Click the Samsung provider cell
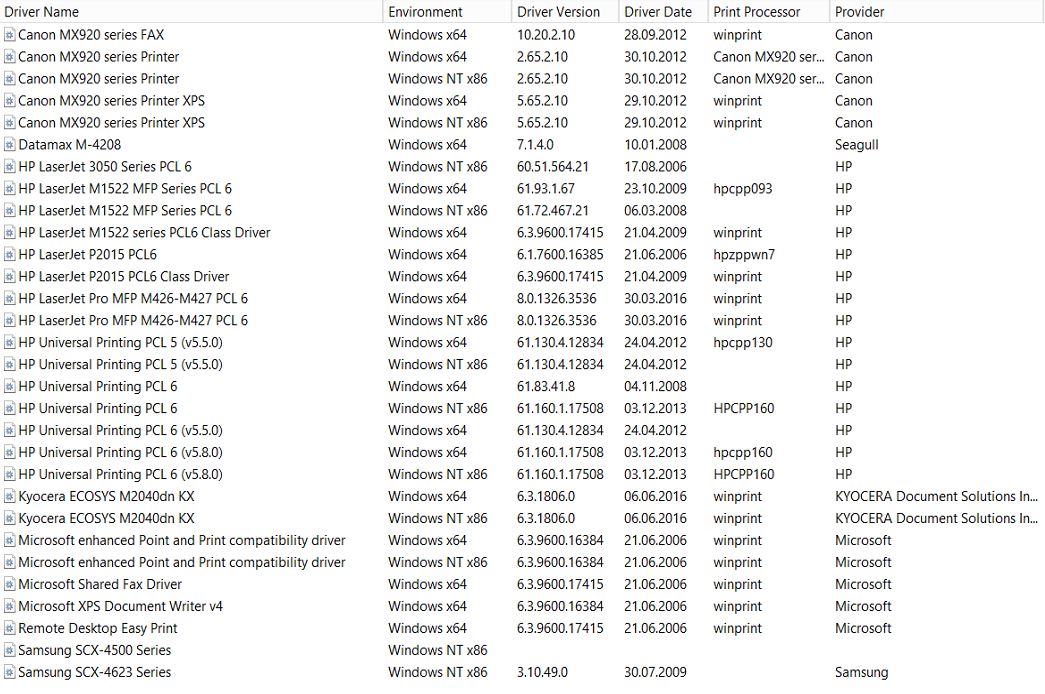Screen dimensions: 1045x694 tap(861, 673)
